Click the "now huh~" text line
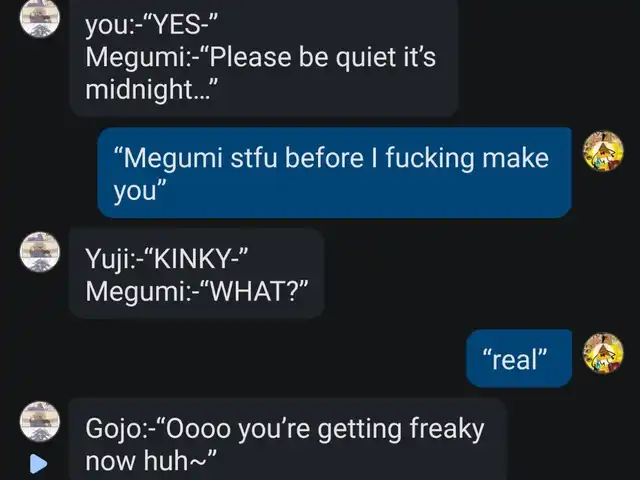The height and width of the screenshot is (480, 640). tap(151, 460)
